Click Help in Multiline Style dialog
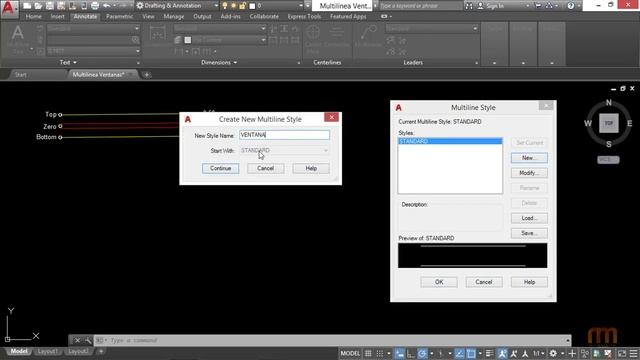Viewport: 640px width, 360px height. pyautogui.click(x=529, y=282)
